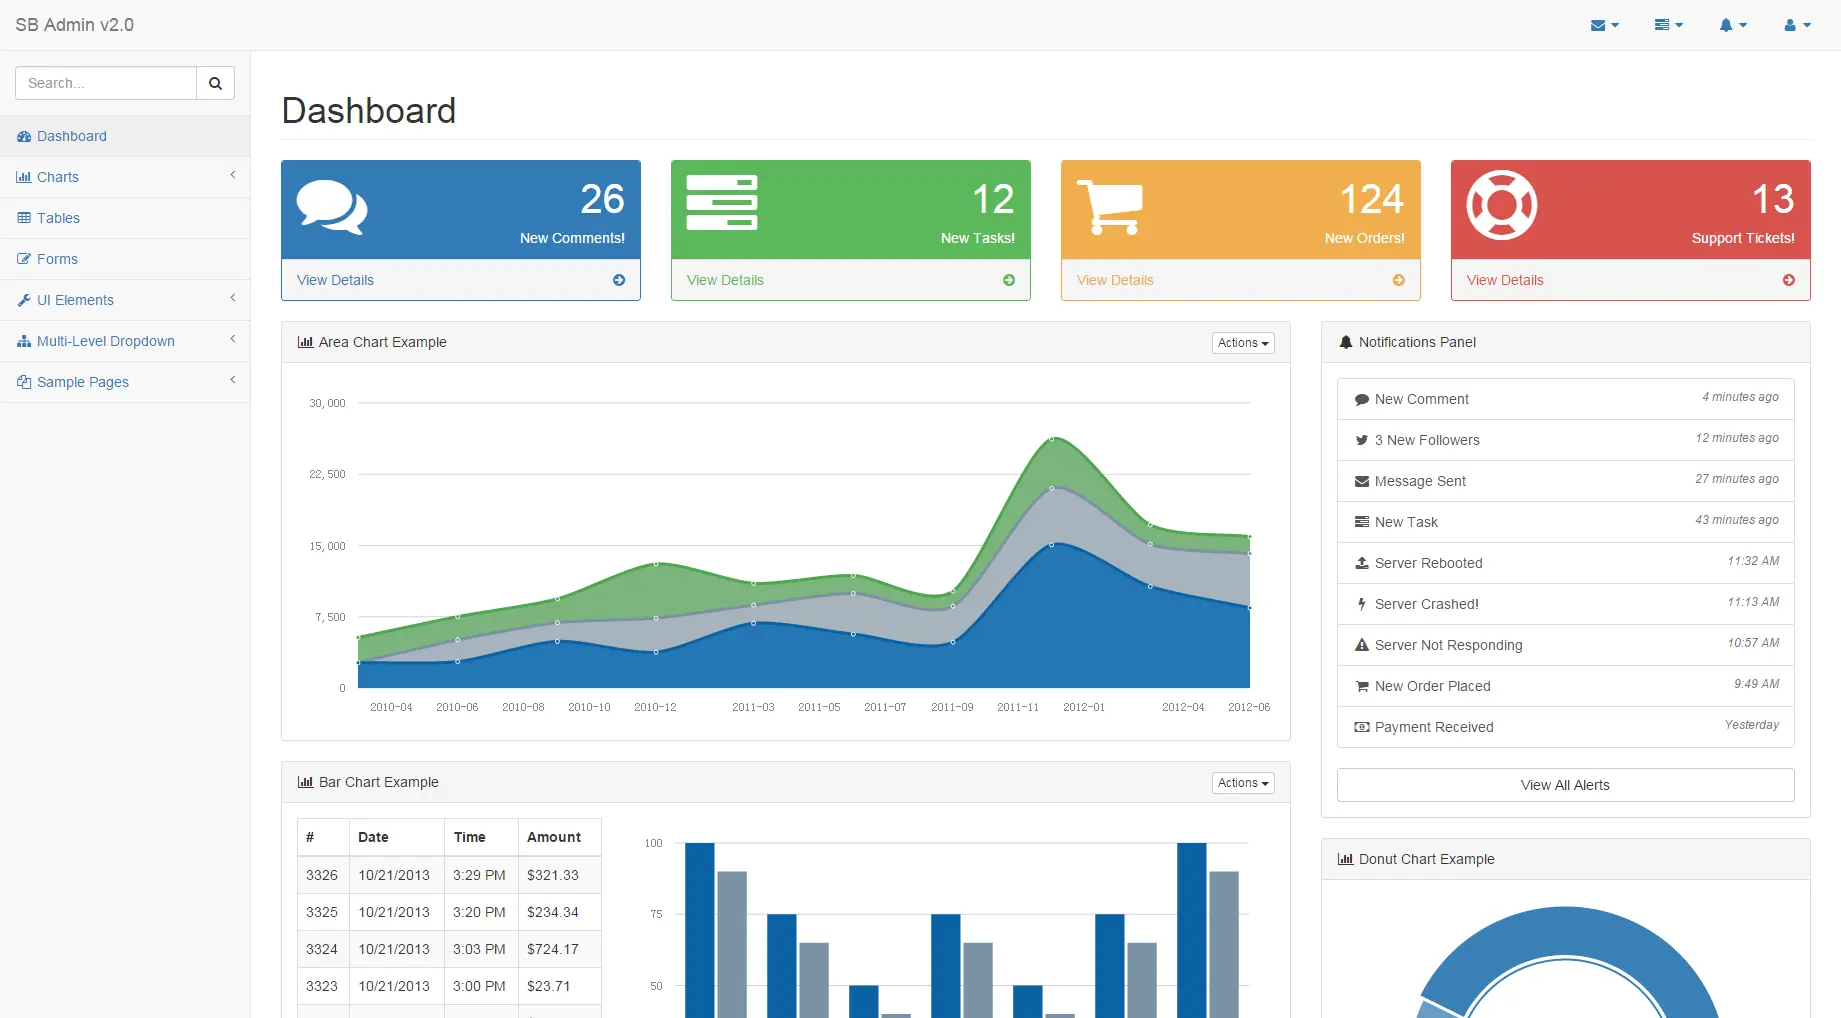
Task: Click the '4 minutes ago' timestamp
Action: point(1740,397)
